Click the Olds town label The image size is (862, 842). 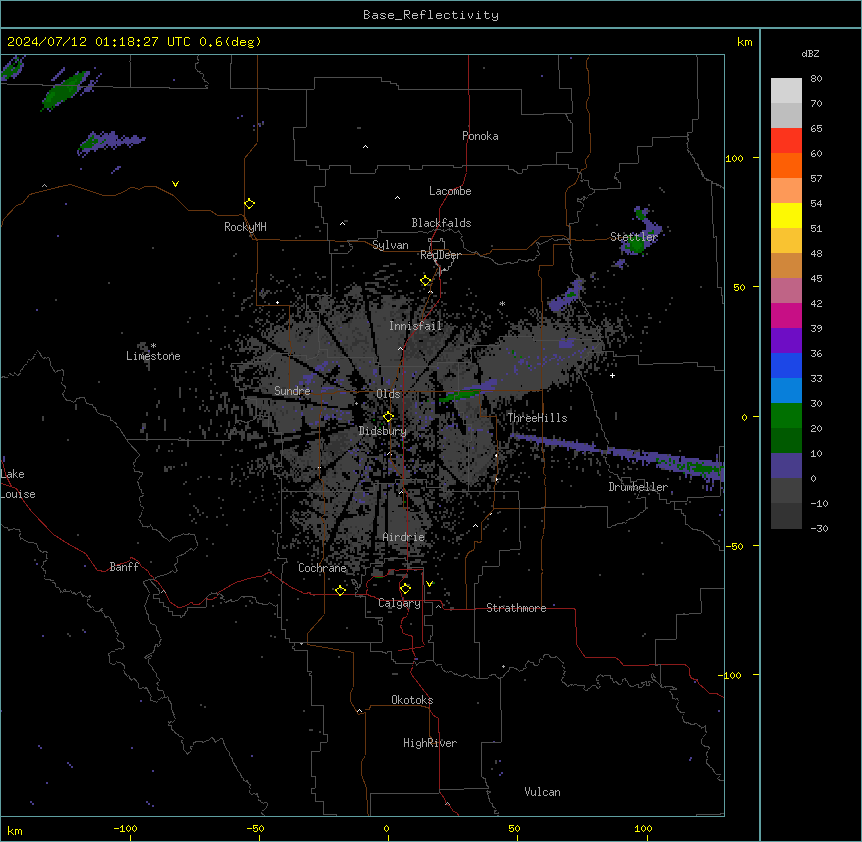tap(388, 394)
